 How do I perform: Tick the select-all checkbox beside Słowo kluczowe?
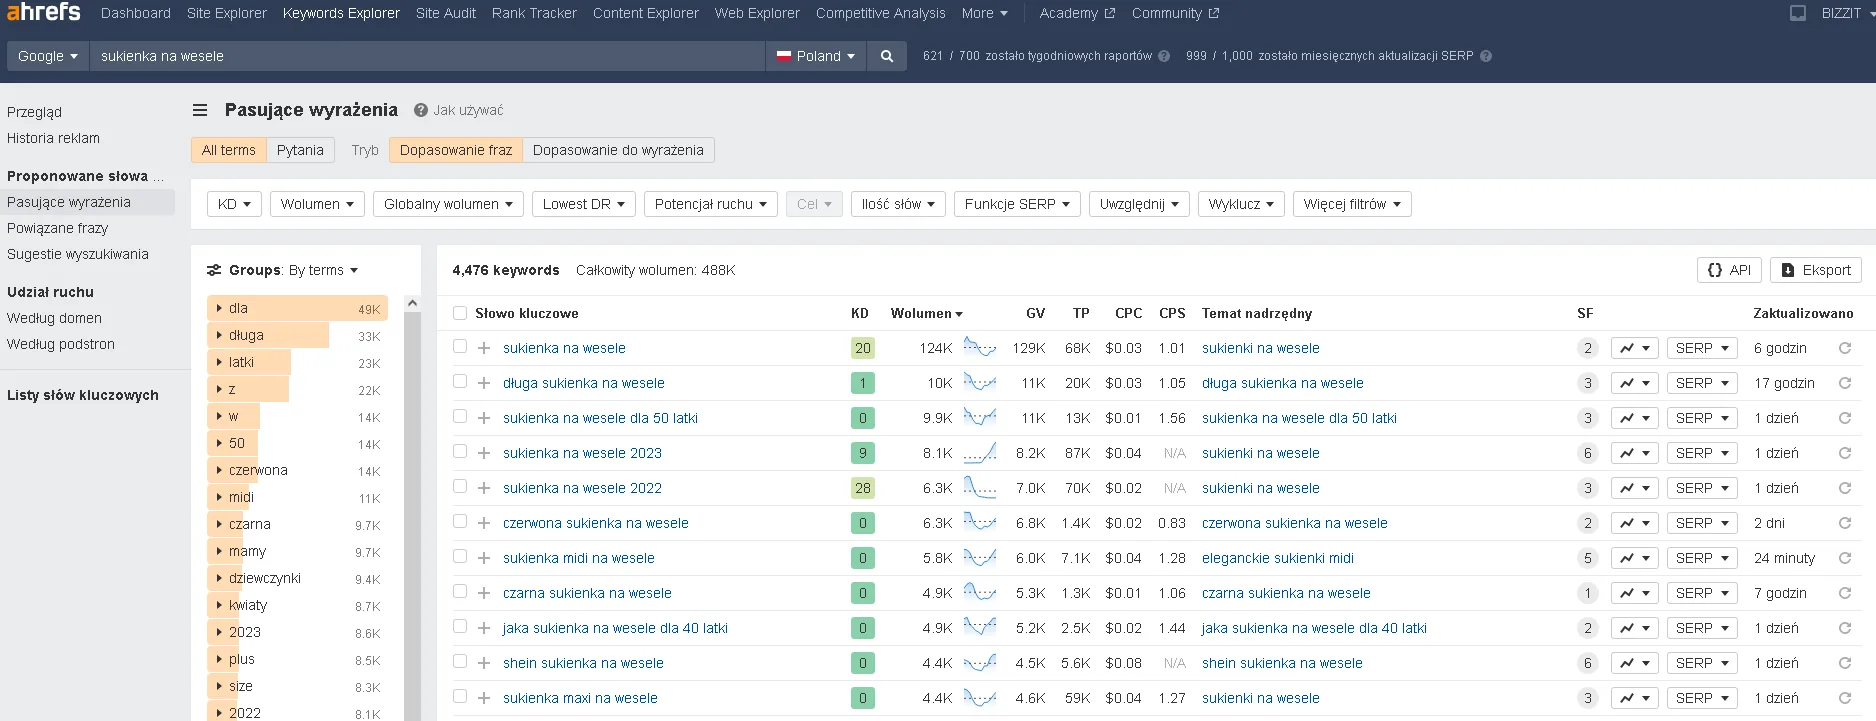pyautogui.click(x=460, y=313)
